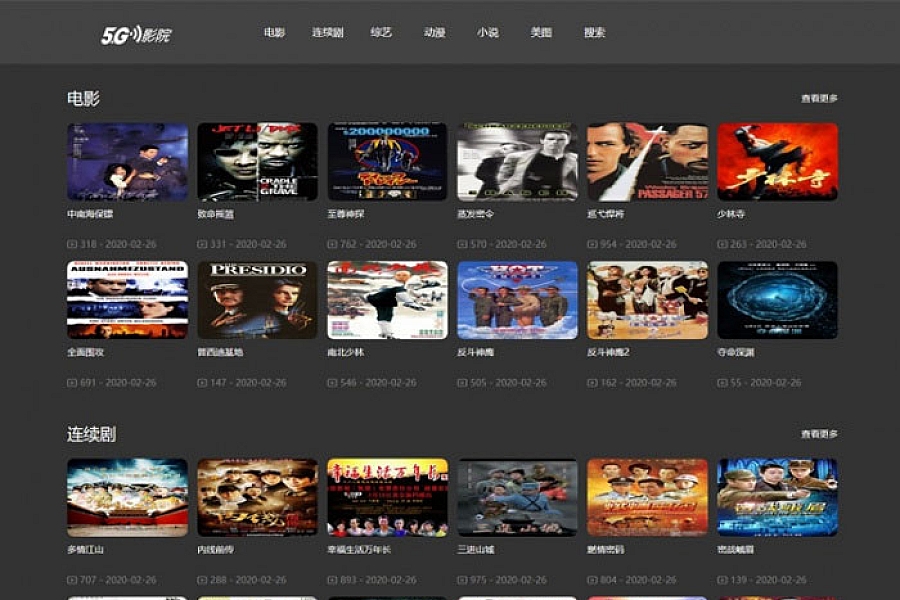
Task: Select the Cradle 2 the Grave poster
Action: click(x=257, y=162)
